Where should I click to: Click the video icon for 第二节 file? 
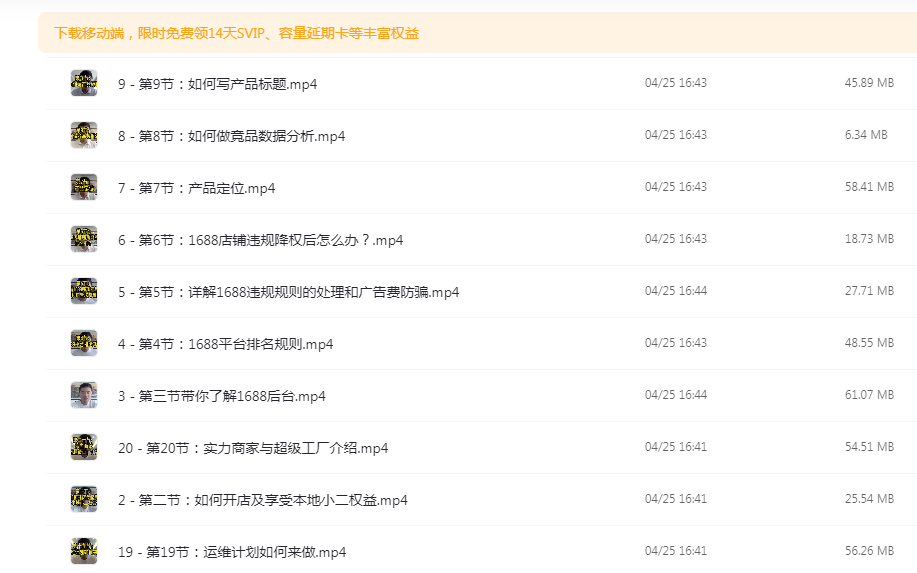[x=84, y=499]
